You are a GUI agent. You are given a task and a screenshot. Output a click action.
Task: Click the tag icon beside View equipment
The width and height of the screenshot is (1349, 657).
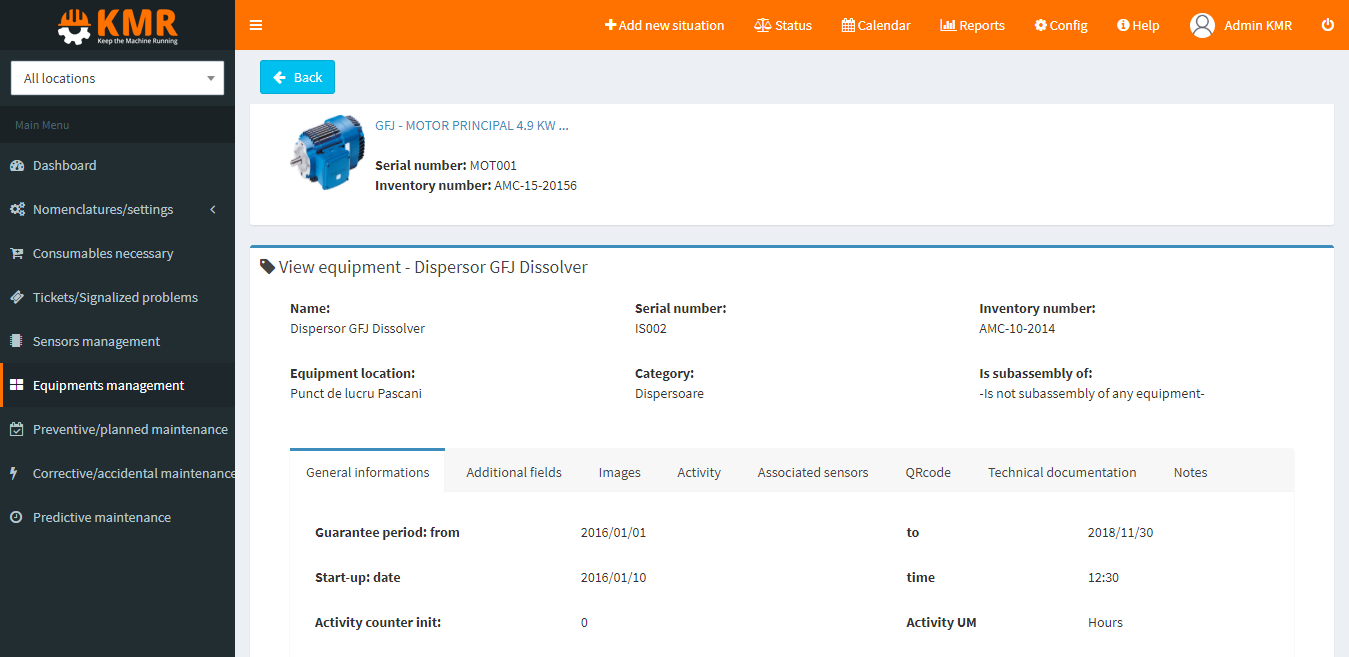tap(267, 267)
